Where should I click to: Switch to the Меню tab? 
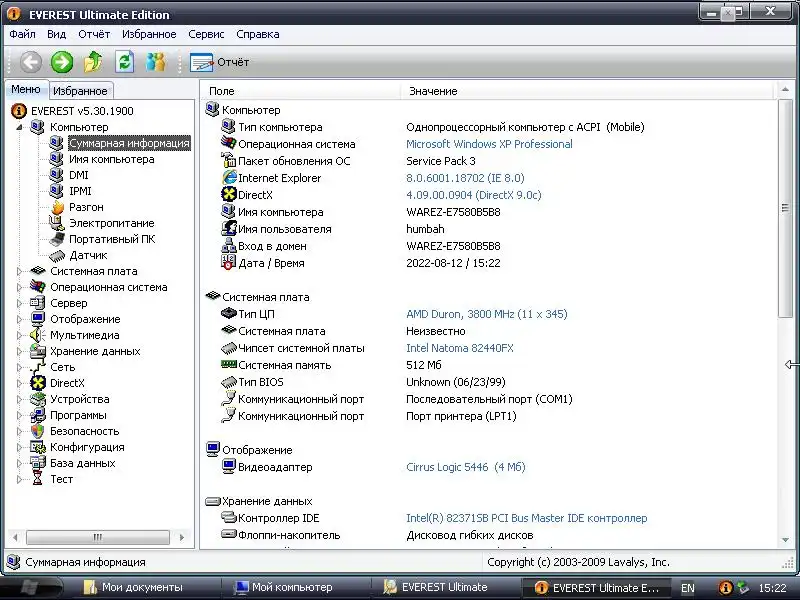pos(26,89)
